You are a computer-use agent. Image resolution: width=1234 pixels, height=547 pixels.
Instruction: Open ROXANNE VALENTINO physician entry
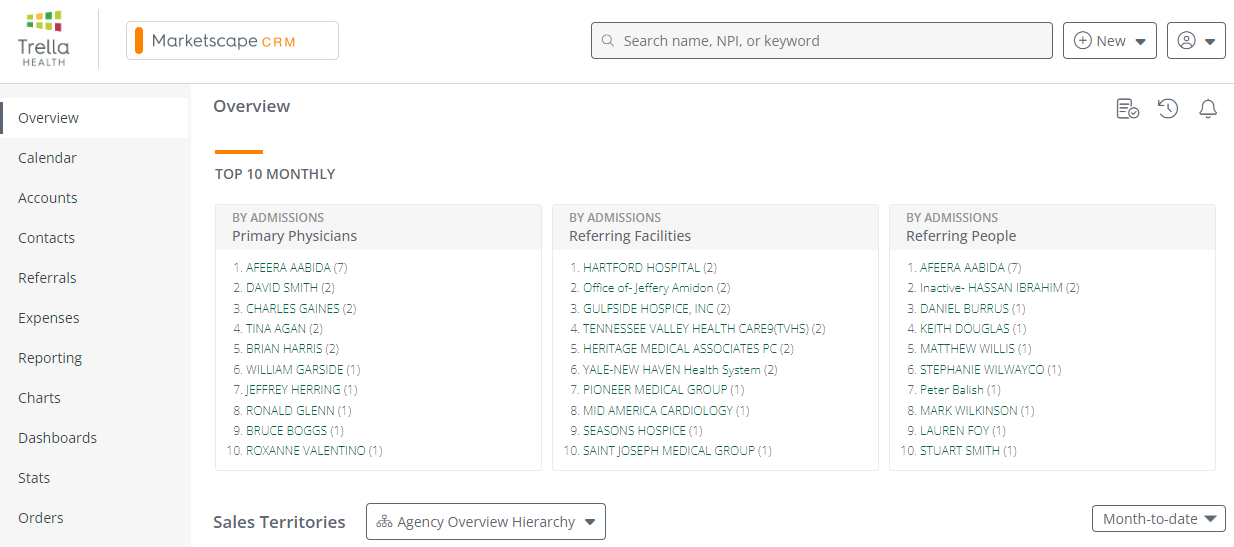[x=305, y=451]
